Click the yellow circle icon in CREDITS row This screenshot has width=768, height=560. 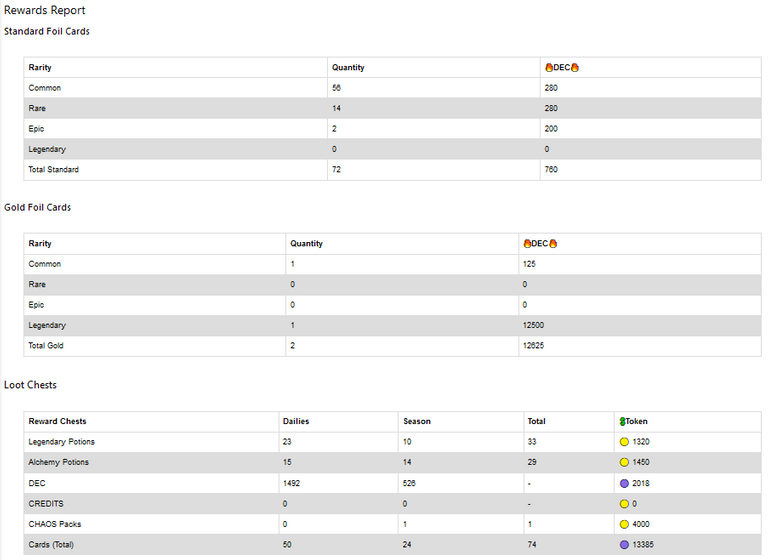624,504
